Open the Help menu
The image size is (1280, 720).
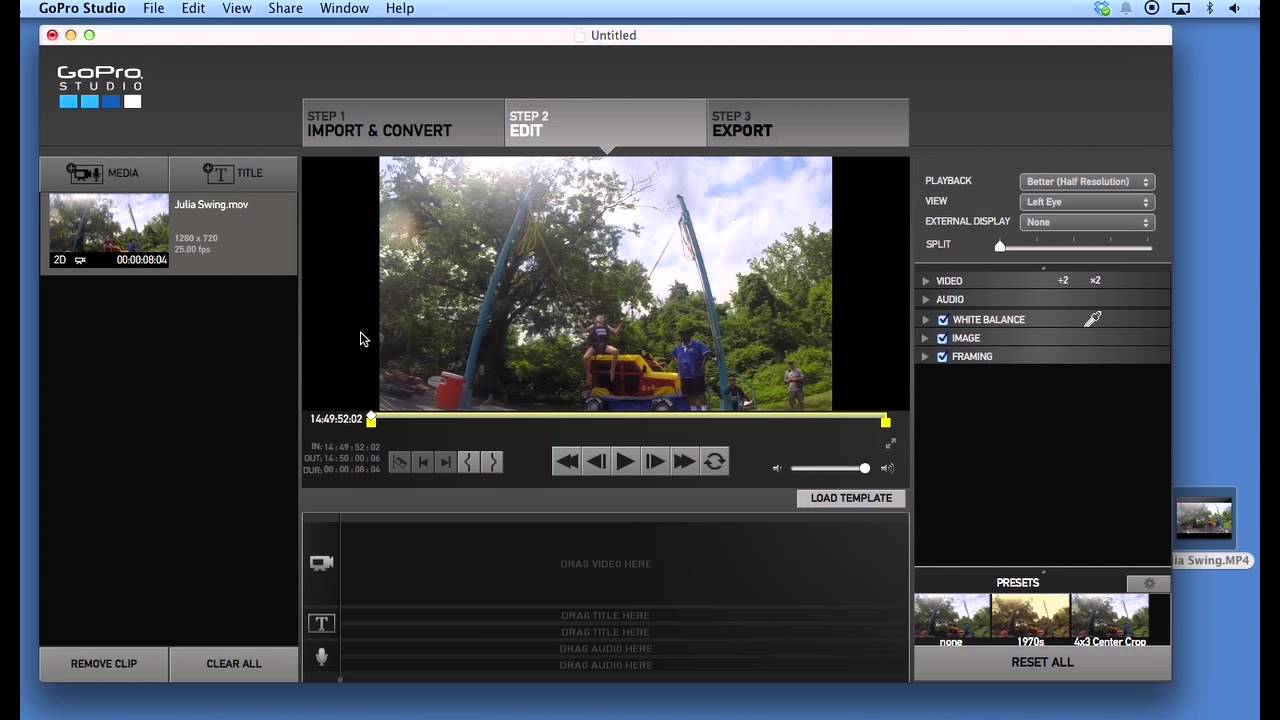click(400, 8)
